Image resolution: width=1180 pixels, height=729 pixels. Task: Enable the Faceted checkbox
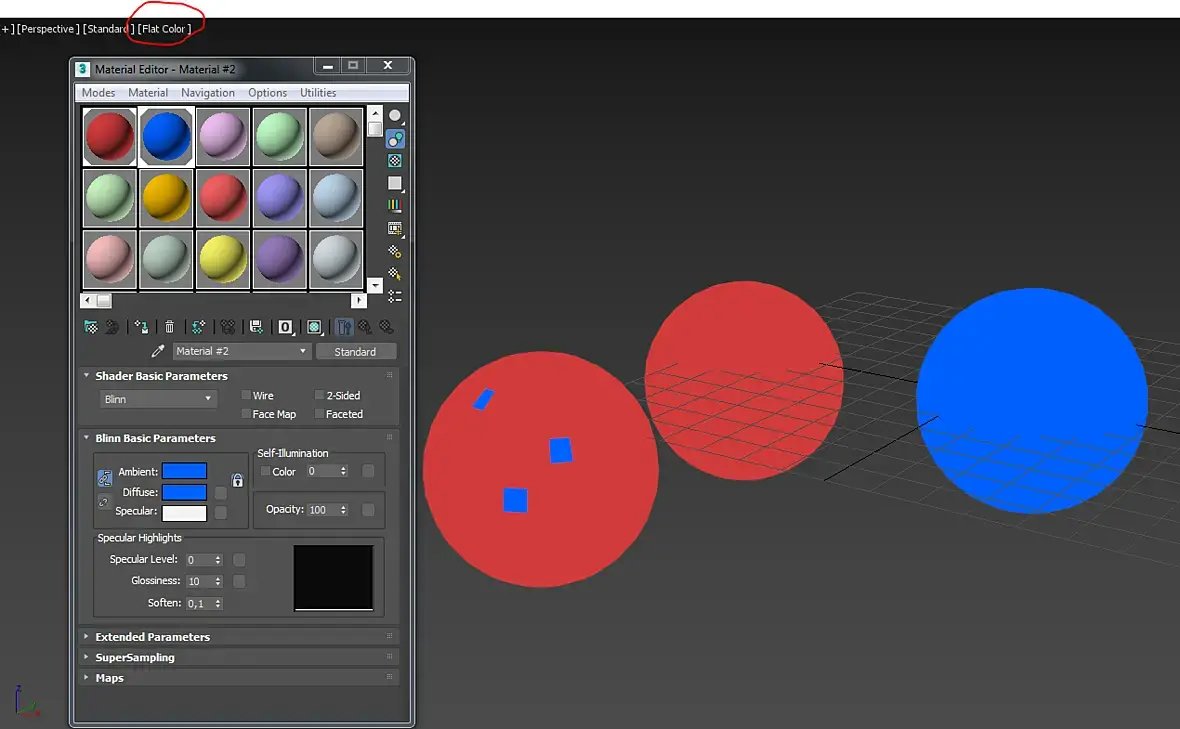tap(319, 414)
